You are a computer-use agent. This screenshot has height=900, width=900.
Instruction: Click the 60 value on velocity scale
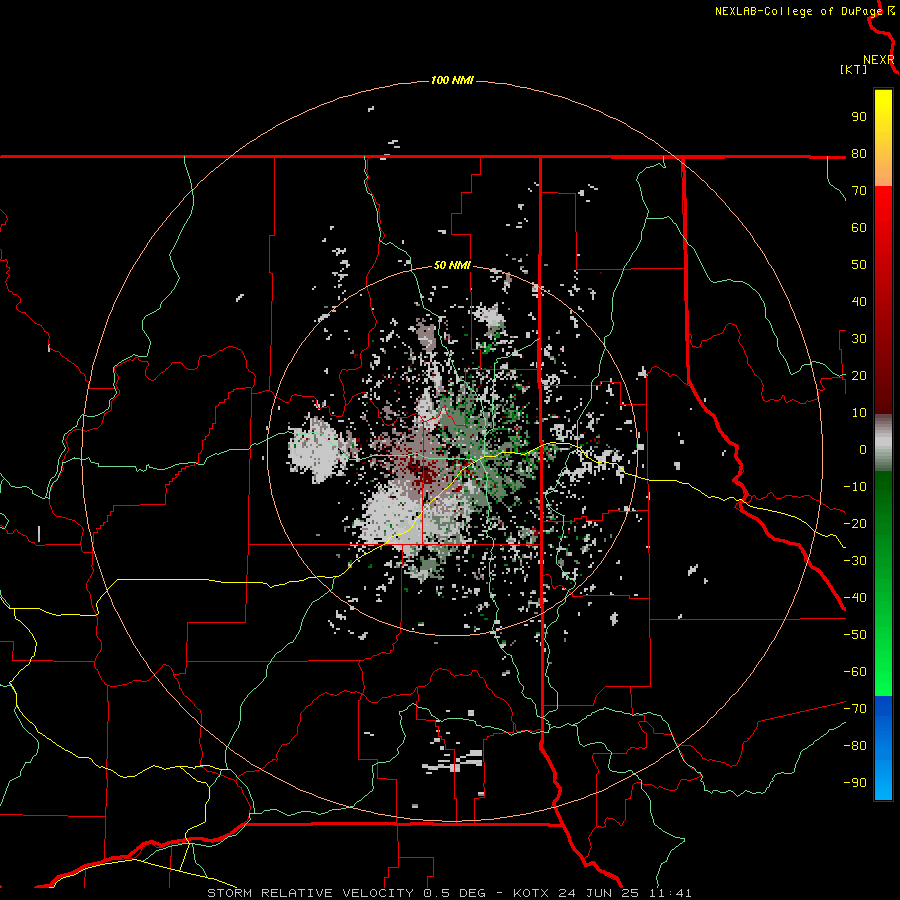pos(859,228)
